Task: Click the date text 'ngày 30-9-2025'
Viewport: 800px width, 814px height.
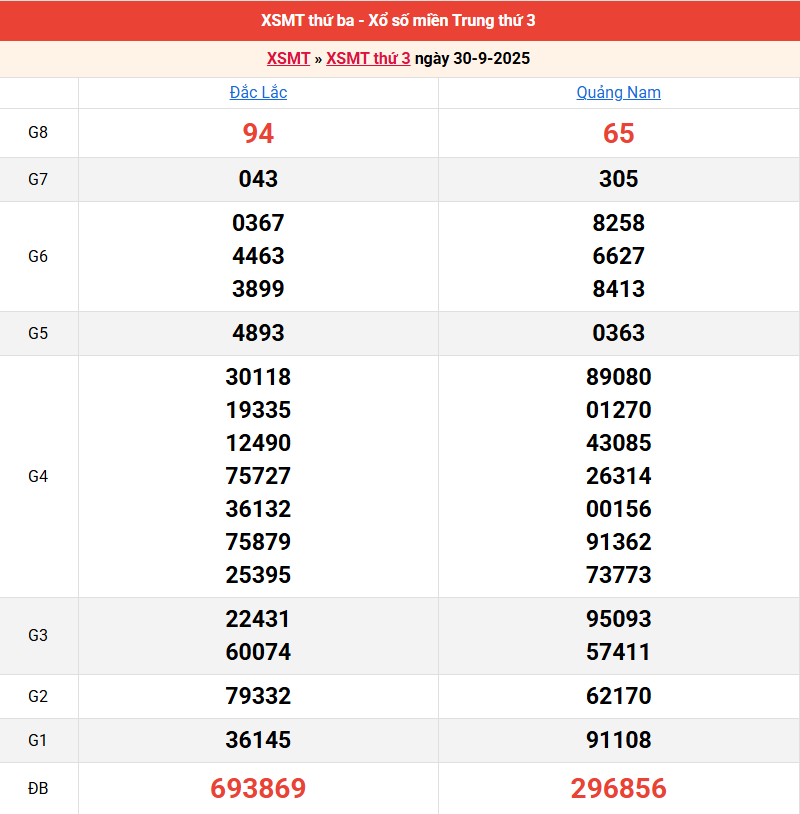Action: (x=472, y=59)
